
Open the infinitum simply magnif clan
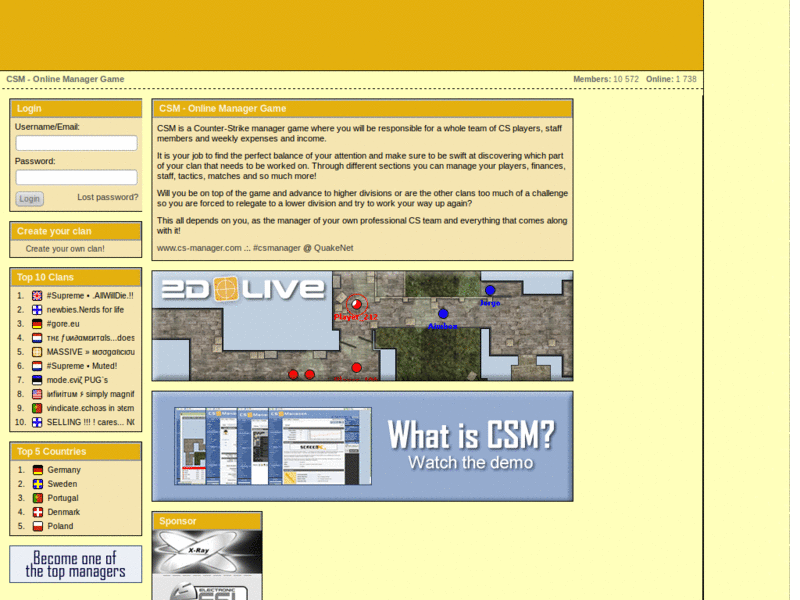click(x=90, y=394)
